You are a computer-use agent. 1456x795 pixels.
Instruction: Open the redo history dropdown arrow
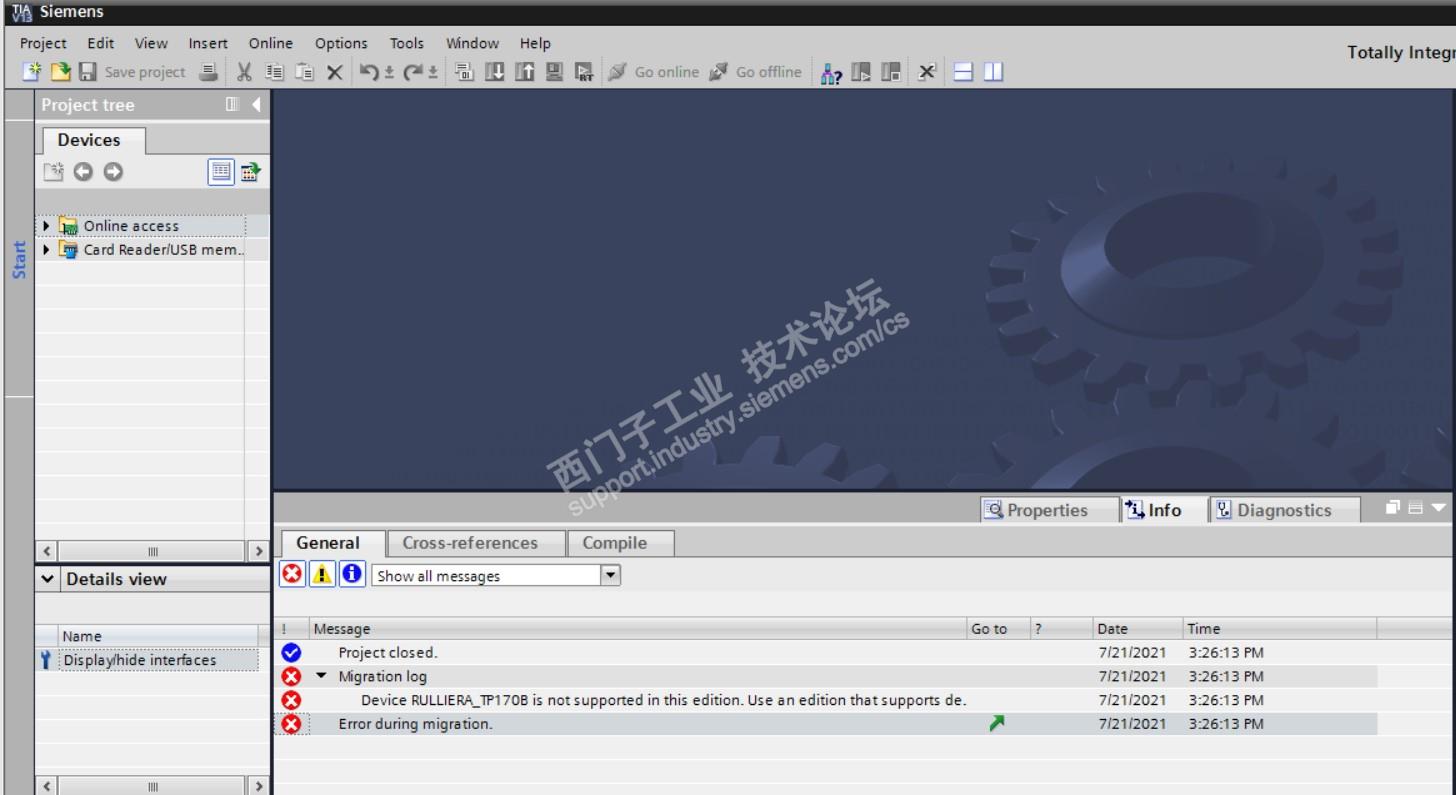coord(433,72)
